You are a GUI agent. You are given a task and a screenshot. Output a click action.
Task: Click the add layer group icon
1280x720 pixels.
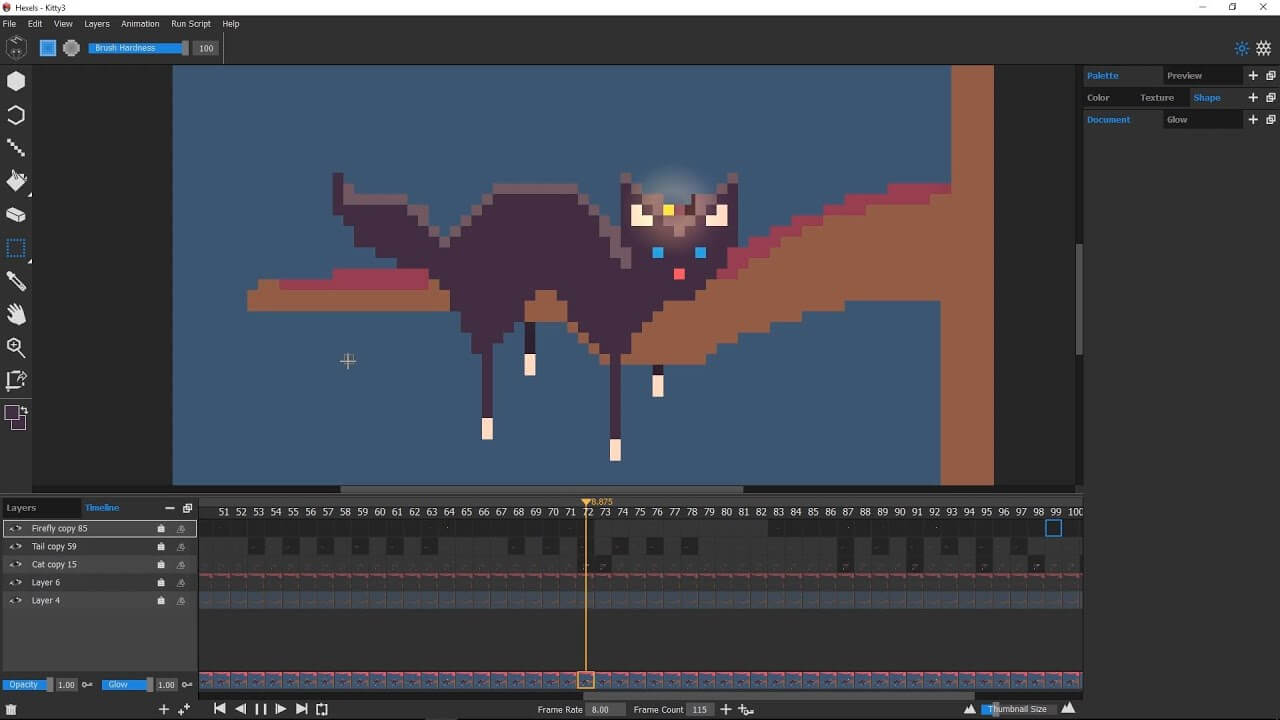(x=184, y=709)
